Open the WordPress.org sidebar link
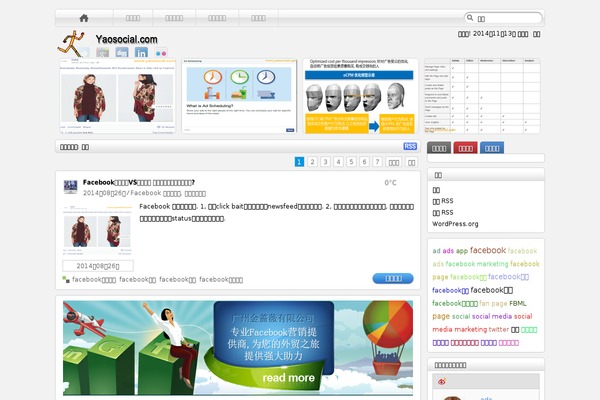The image size is (600, 400). pos(455,224)
